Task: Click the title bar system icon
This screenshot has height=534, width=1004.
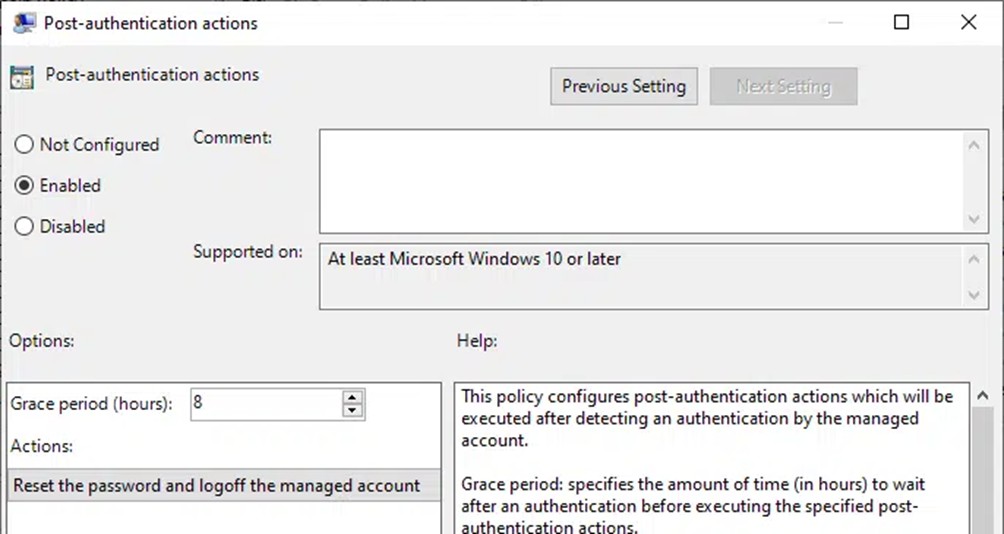Action: [24, 22]
